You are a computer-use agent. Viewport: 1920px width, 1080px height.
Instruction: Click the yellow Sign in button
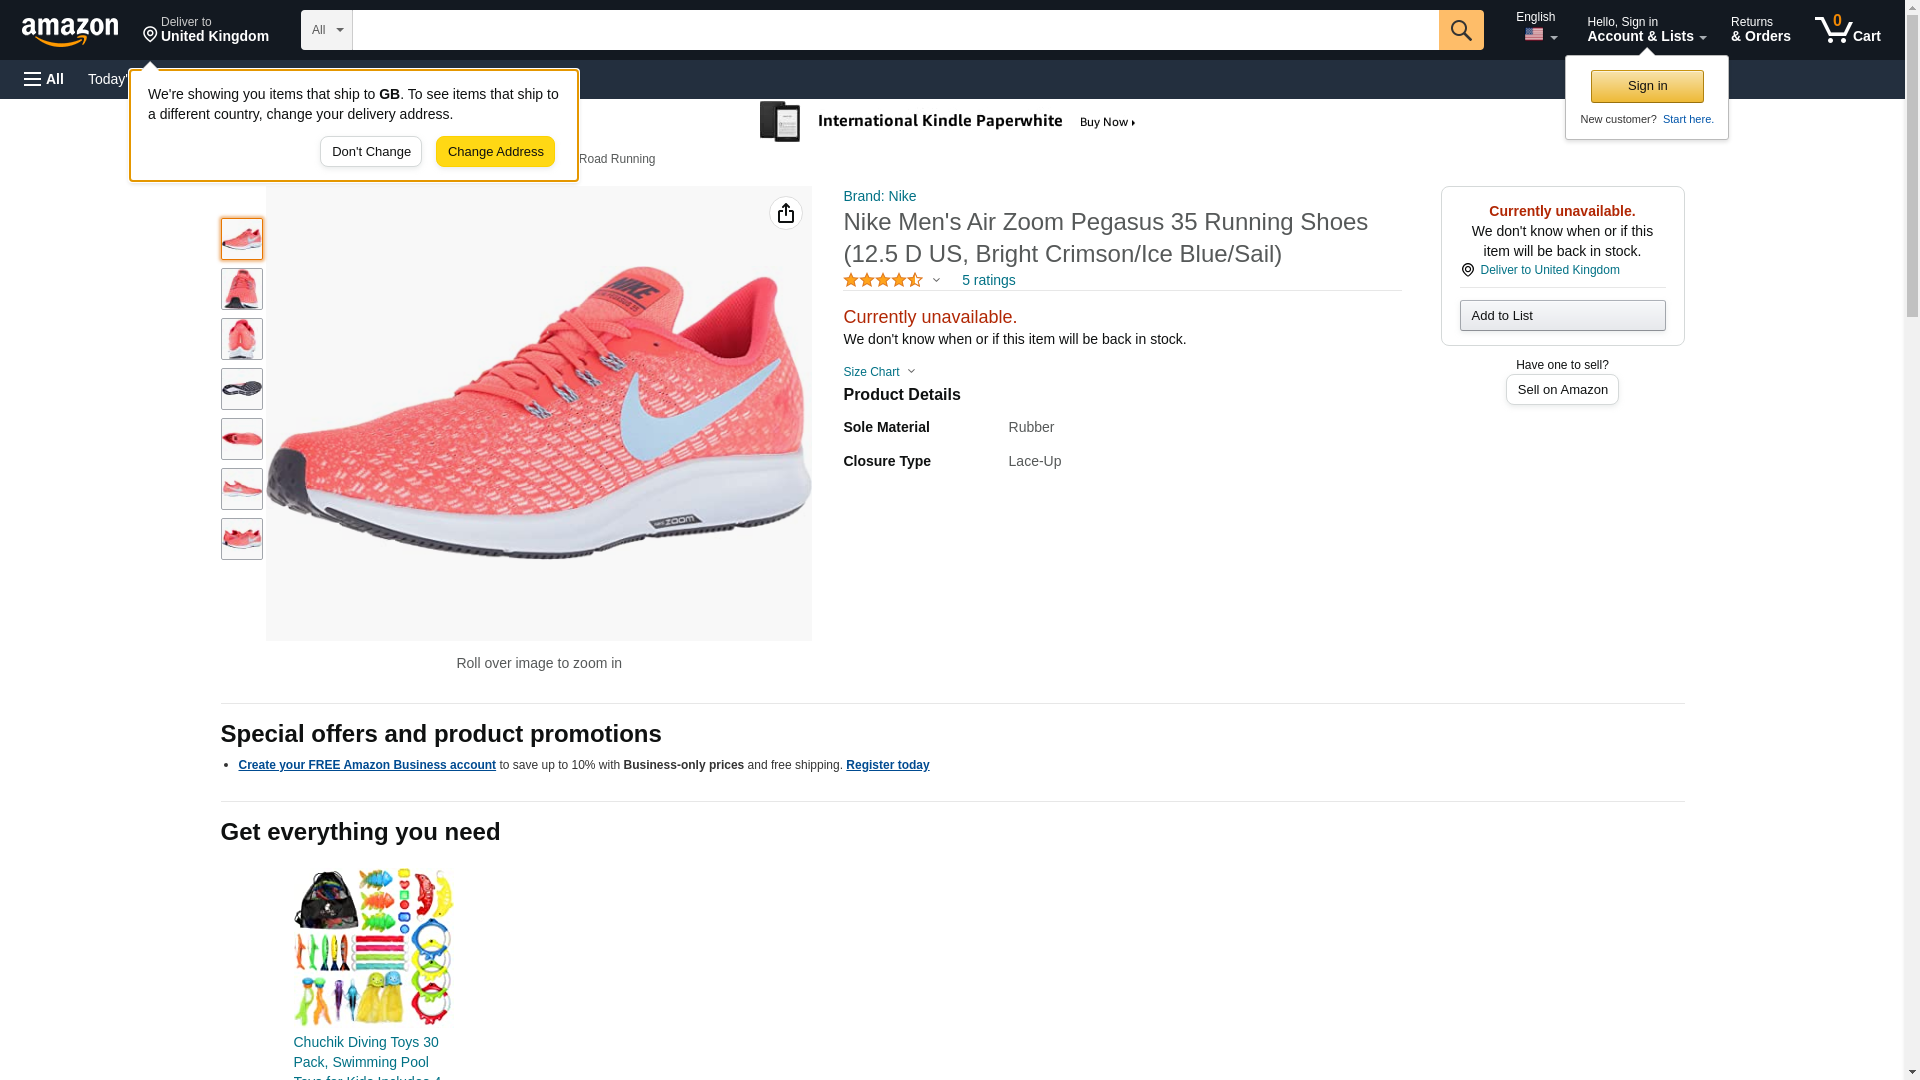(x=1647, y=86)
